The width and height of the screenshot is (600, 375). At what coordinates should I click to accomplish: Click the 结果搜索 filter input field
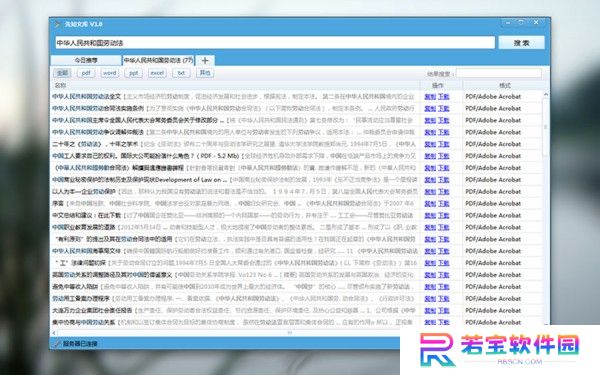click(x=499, y=73)
